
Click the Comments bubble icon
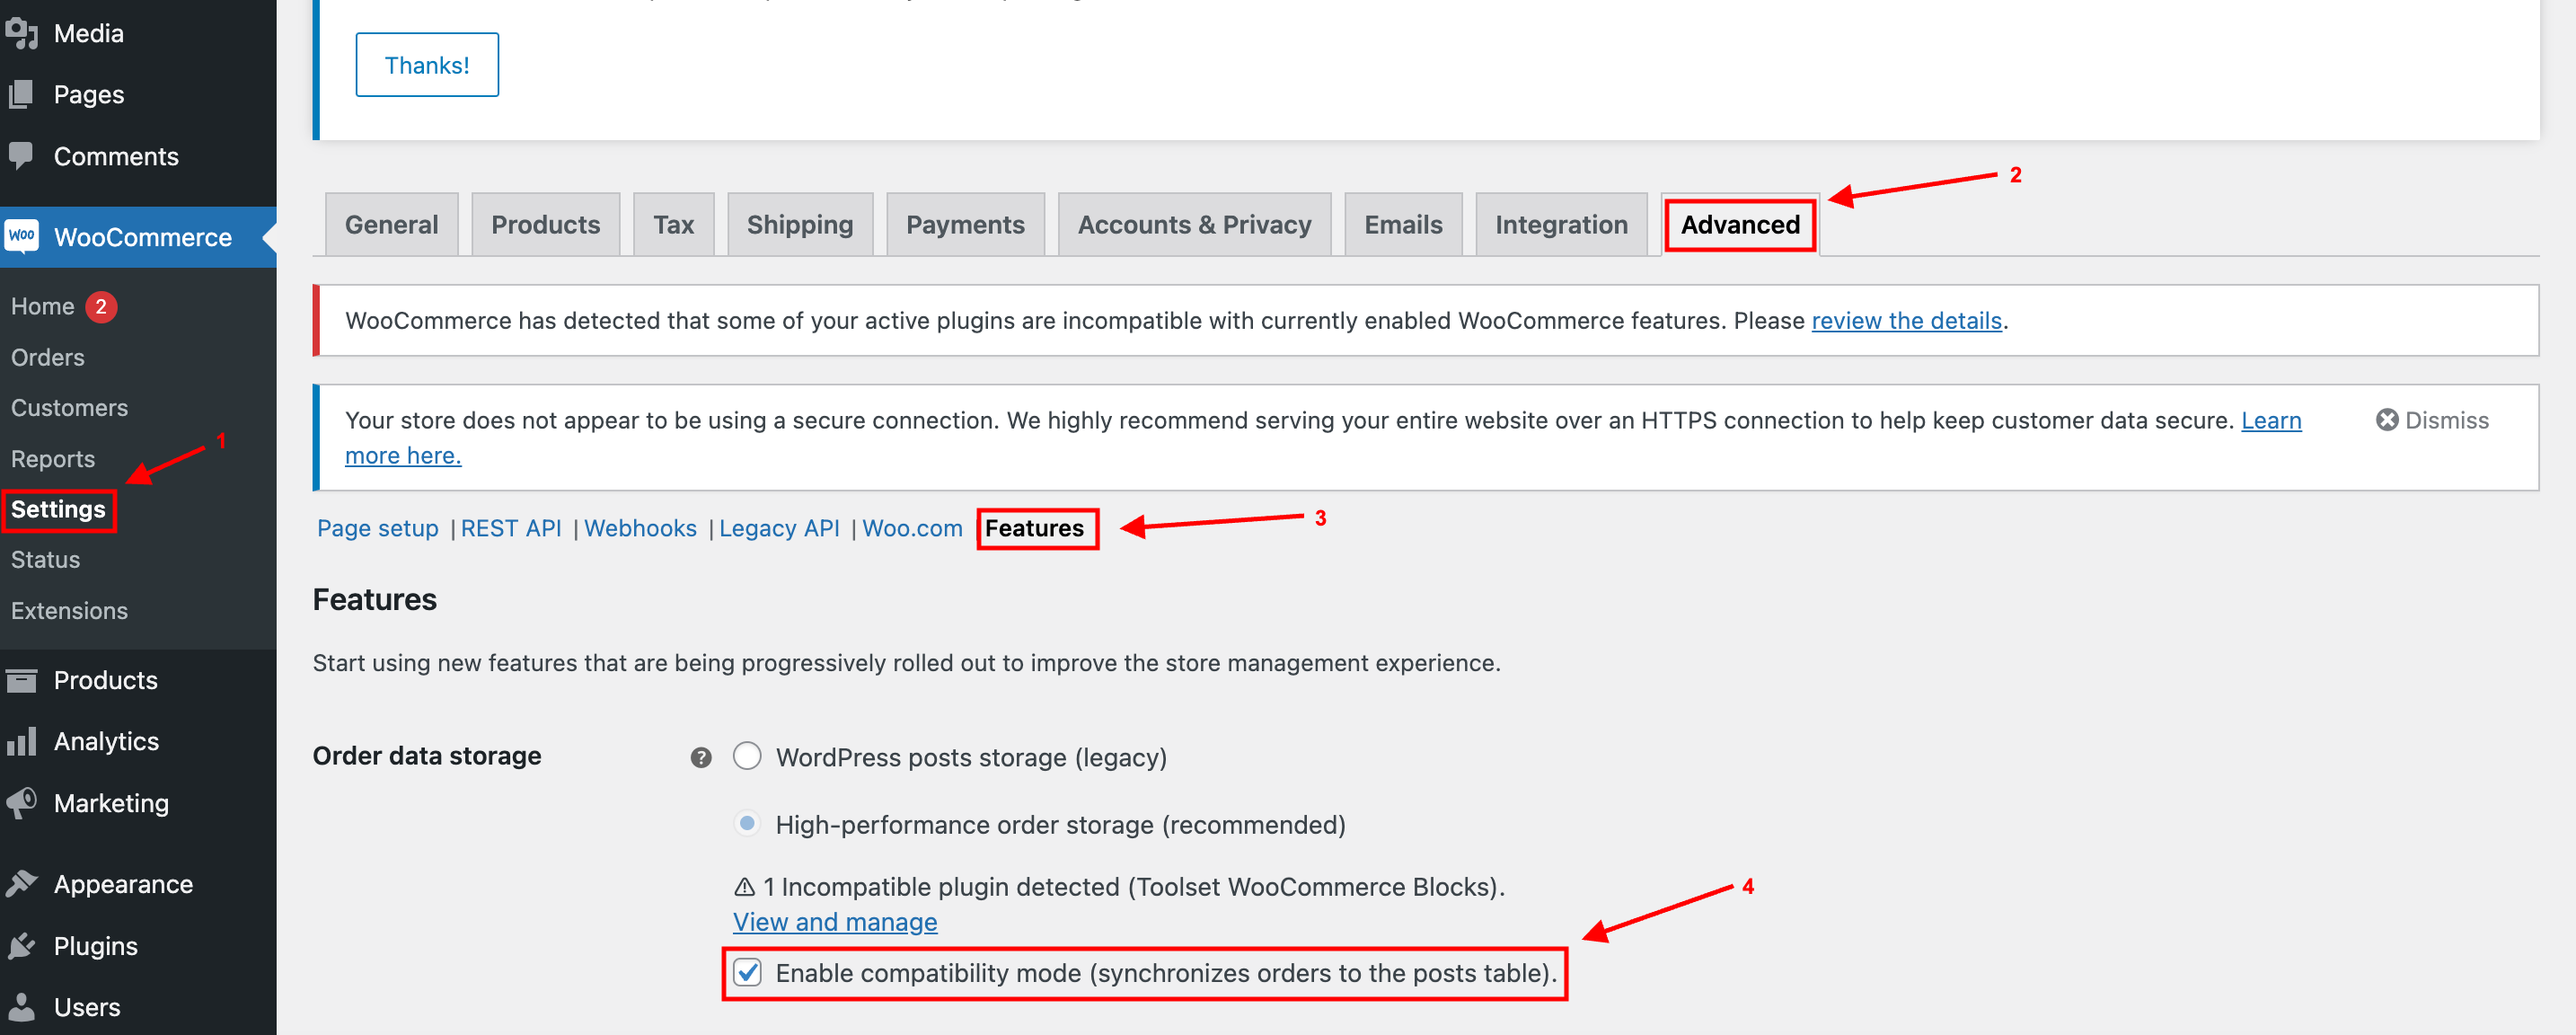point(21,156)
